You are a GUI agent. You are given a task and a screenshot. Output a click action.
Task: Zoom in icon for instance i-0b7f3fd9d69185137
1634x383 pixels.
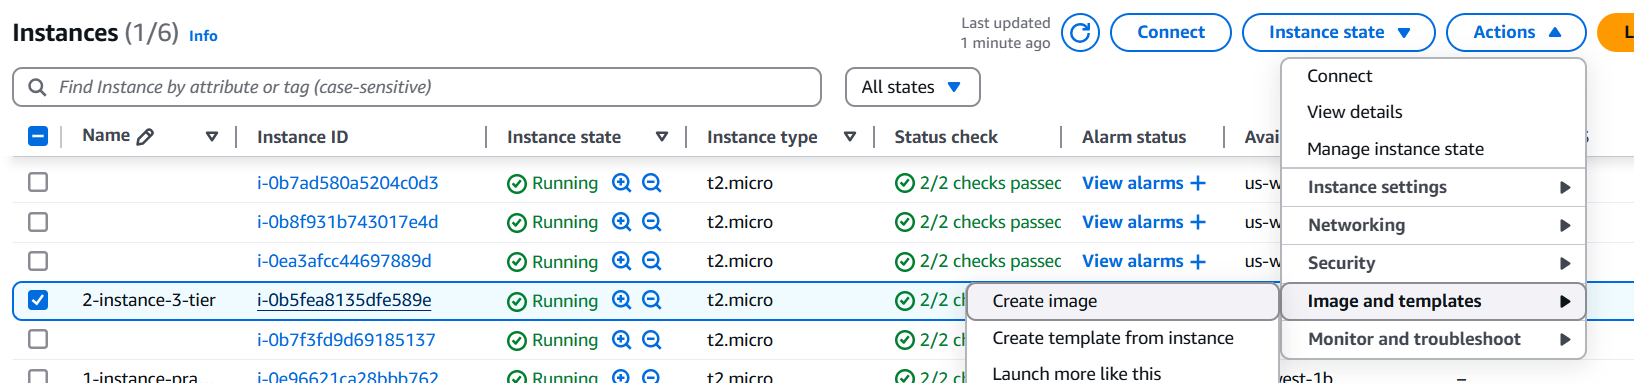(x=622, y=340)
